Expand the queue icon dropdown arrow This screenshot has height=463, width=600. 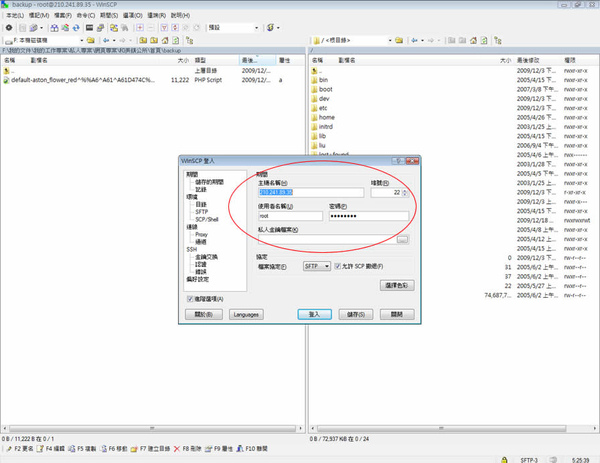pos(41,28)
